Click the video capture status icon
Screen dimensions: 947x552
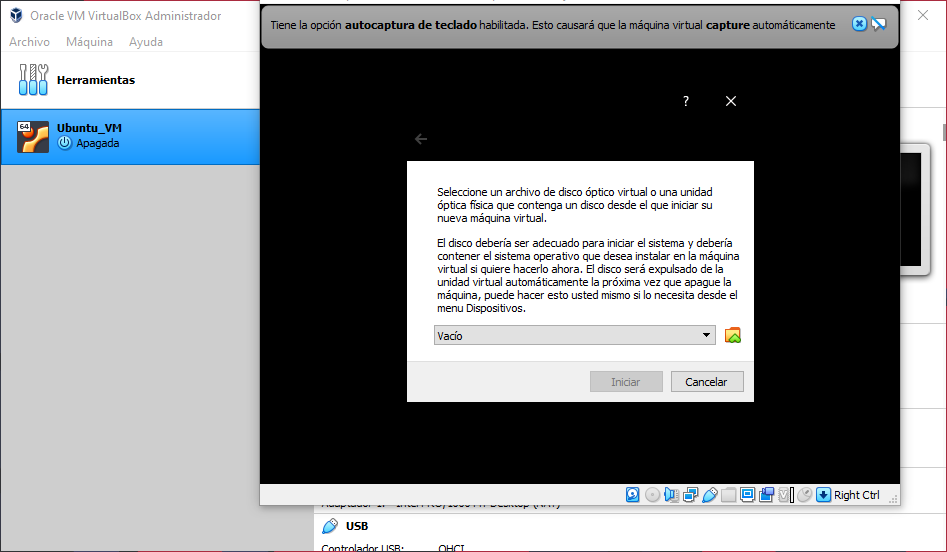(766, 495)
